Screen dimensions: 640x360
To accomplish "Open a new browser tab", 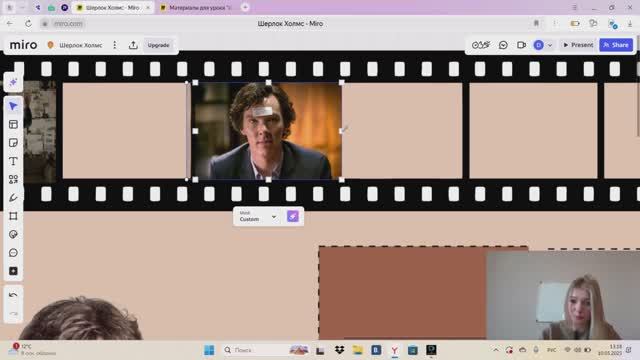I will point(245,7).
